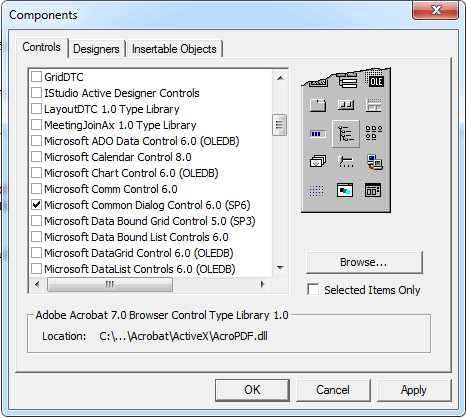Click the vertical scrollbar thumb
This screenshot has width=466, height=418.
point(279,125)
